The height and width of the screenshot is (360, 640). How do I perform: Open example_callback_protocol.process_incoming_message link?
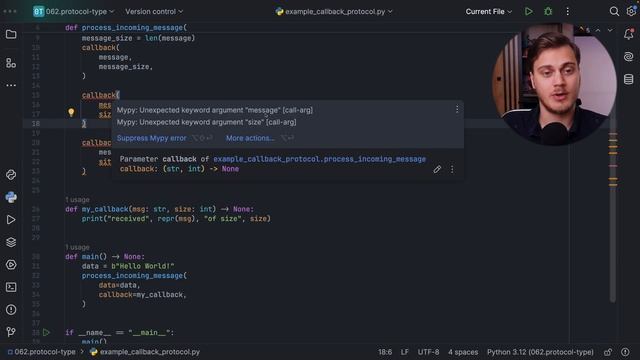click(319, 159)
